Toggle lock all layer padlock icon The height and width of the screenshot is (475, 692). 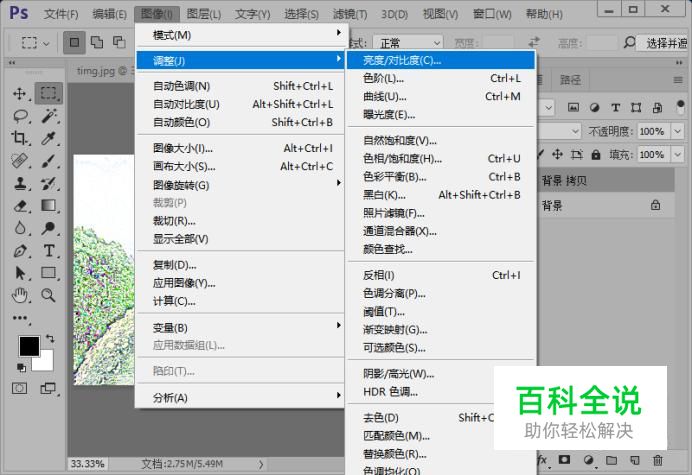pos(596,154)
